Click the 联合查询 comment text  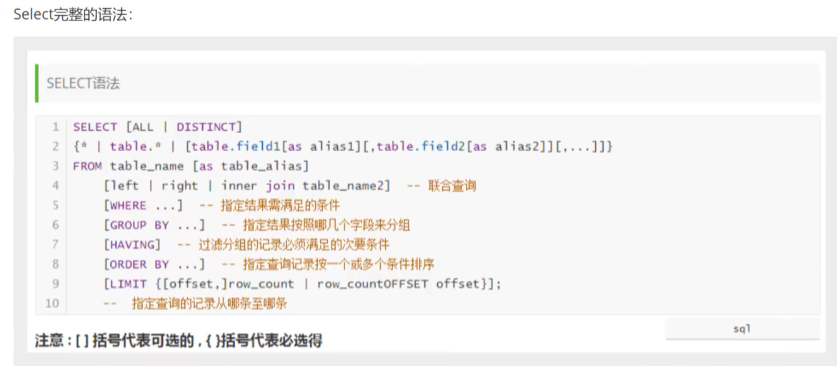(x=452, y=186)
